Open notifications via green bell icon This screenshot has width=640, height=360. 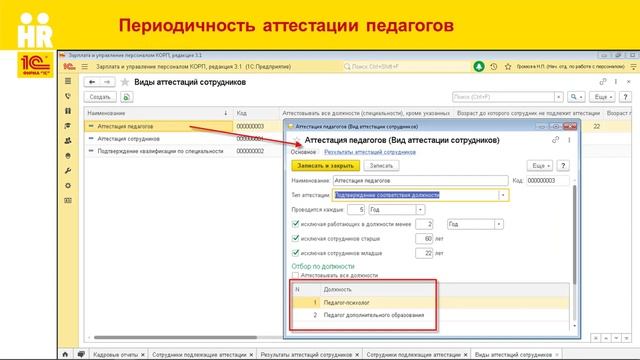coord(479,66)
